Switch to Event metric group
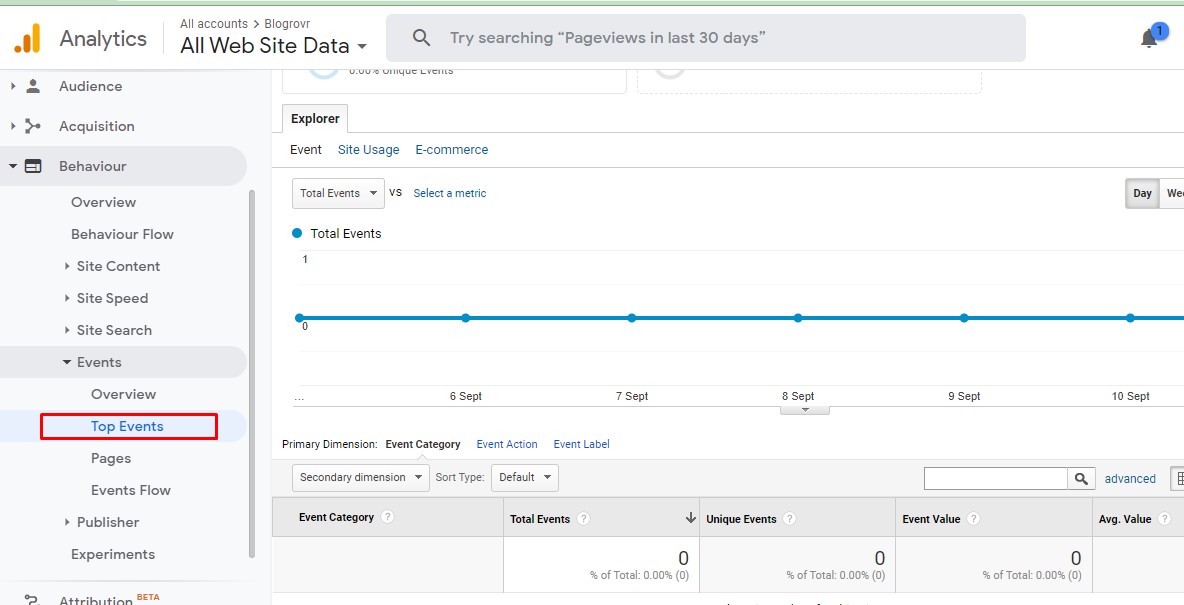 click(306, 150)
